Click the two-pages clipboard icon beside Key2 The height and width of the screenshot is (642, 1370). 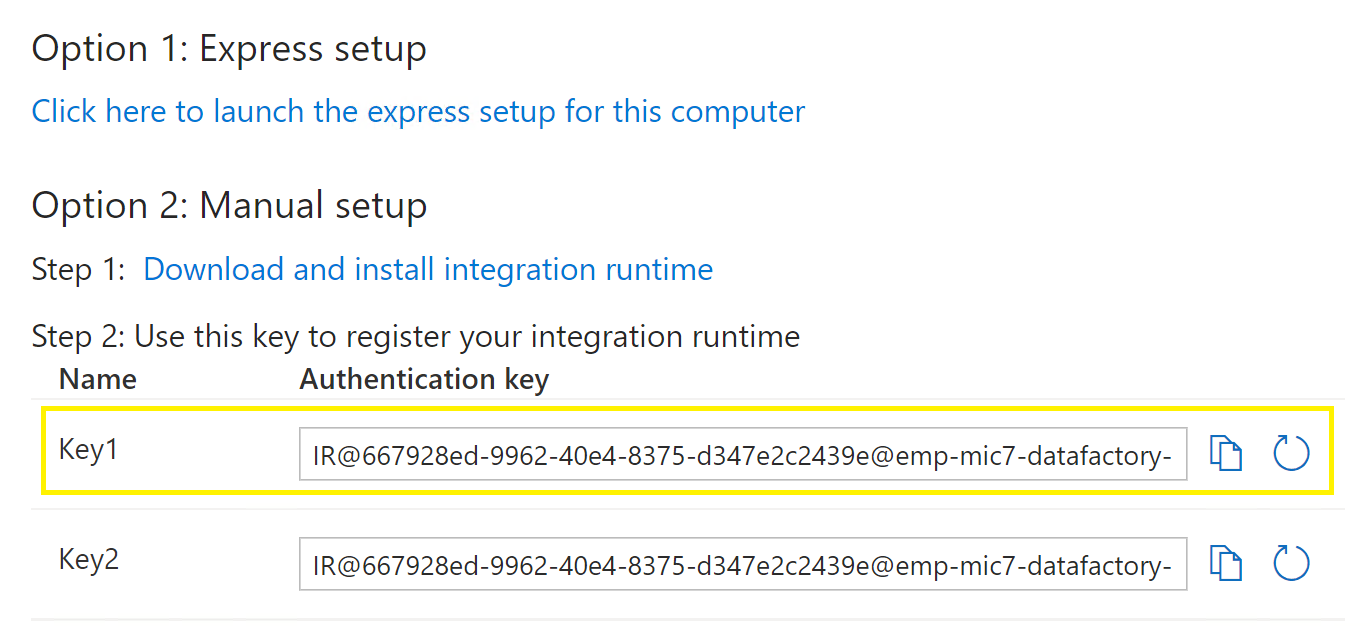click(1226, 562)
